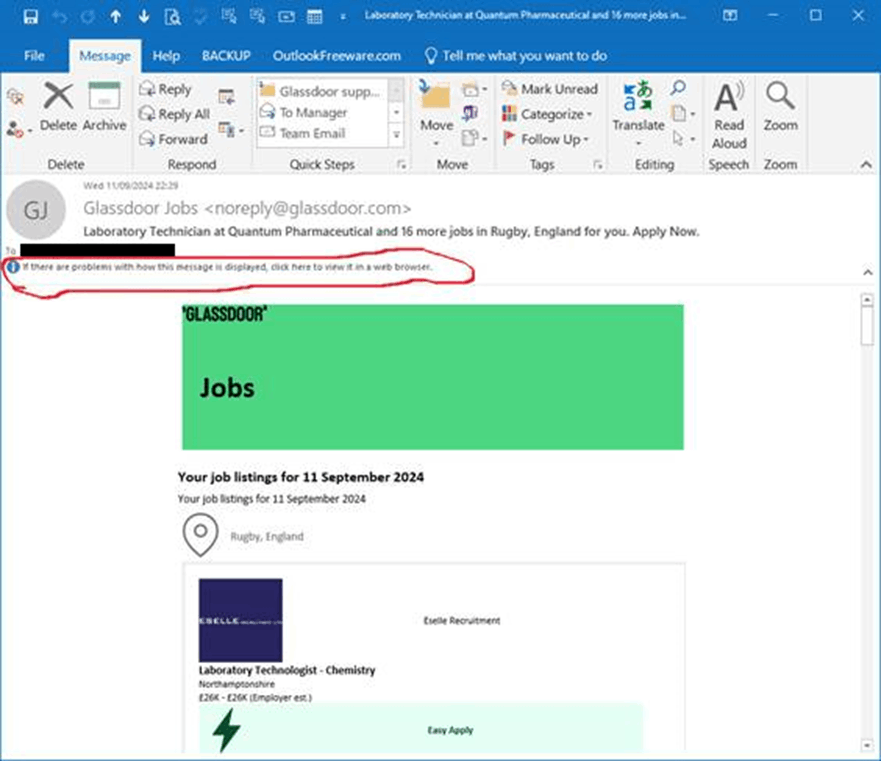Reply to the sender

[x=165, y=89]
